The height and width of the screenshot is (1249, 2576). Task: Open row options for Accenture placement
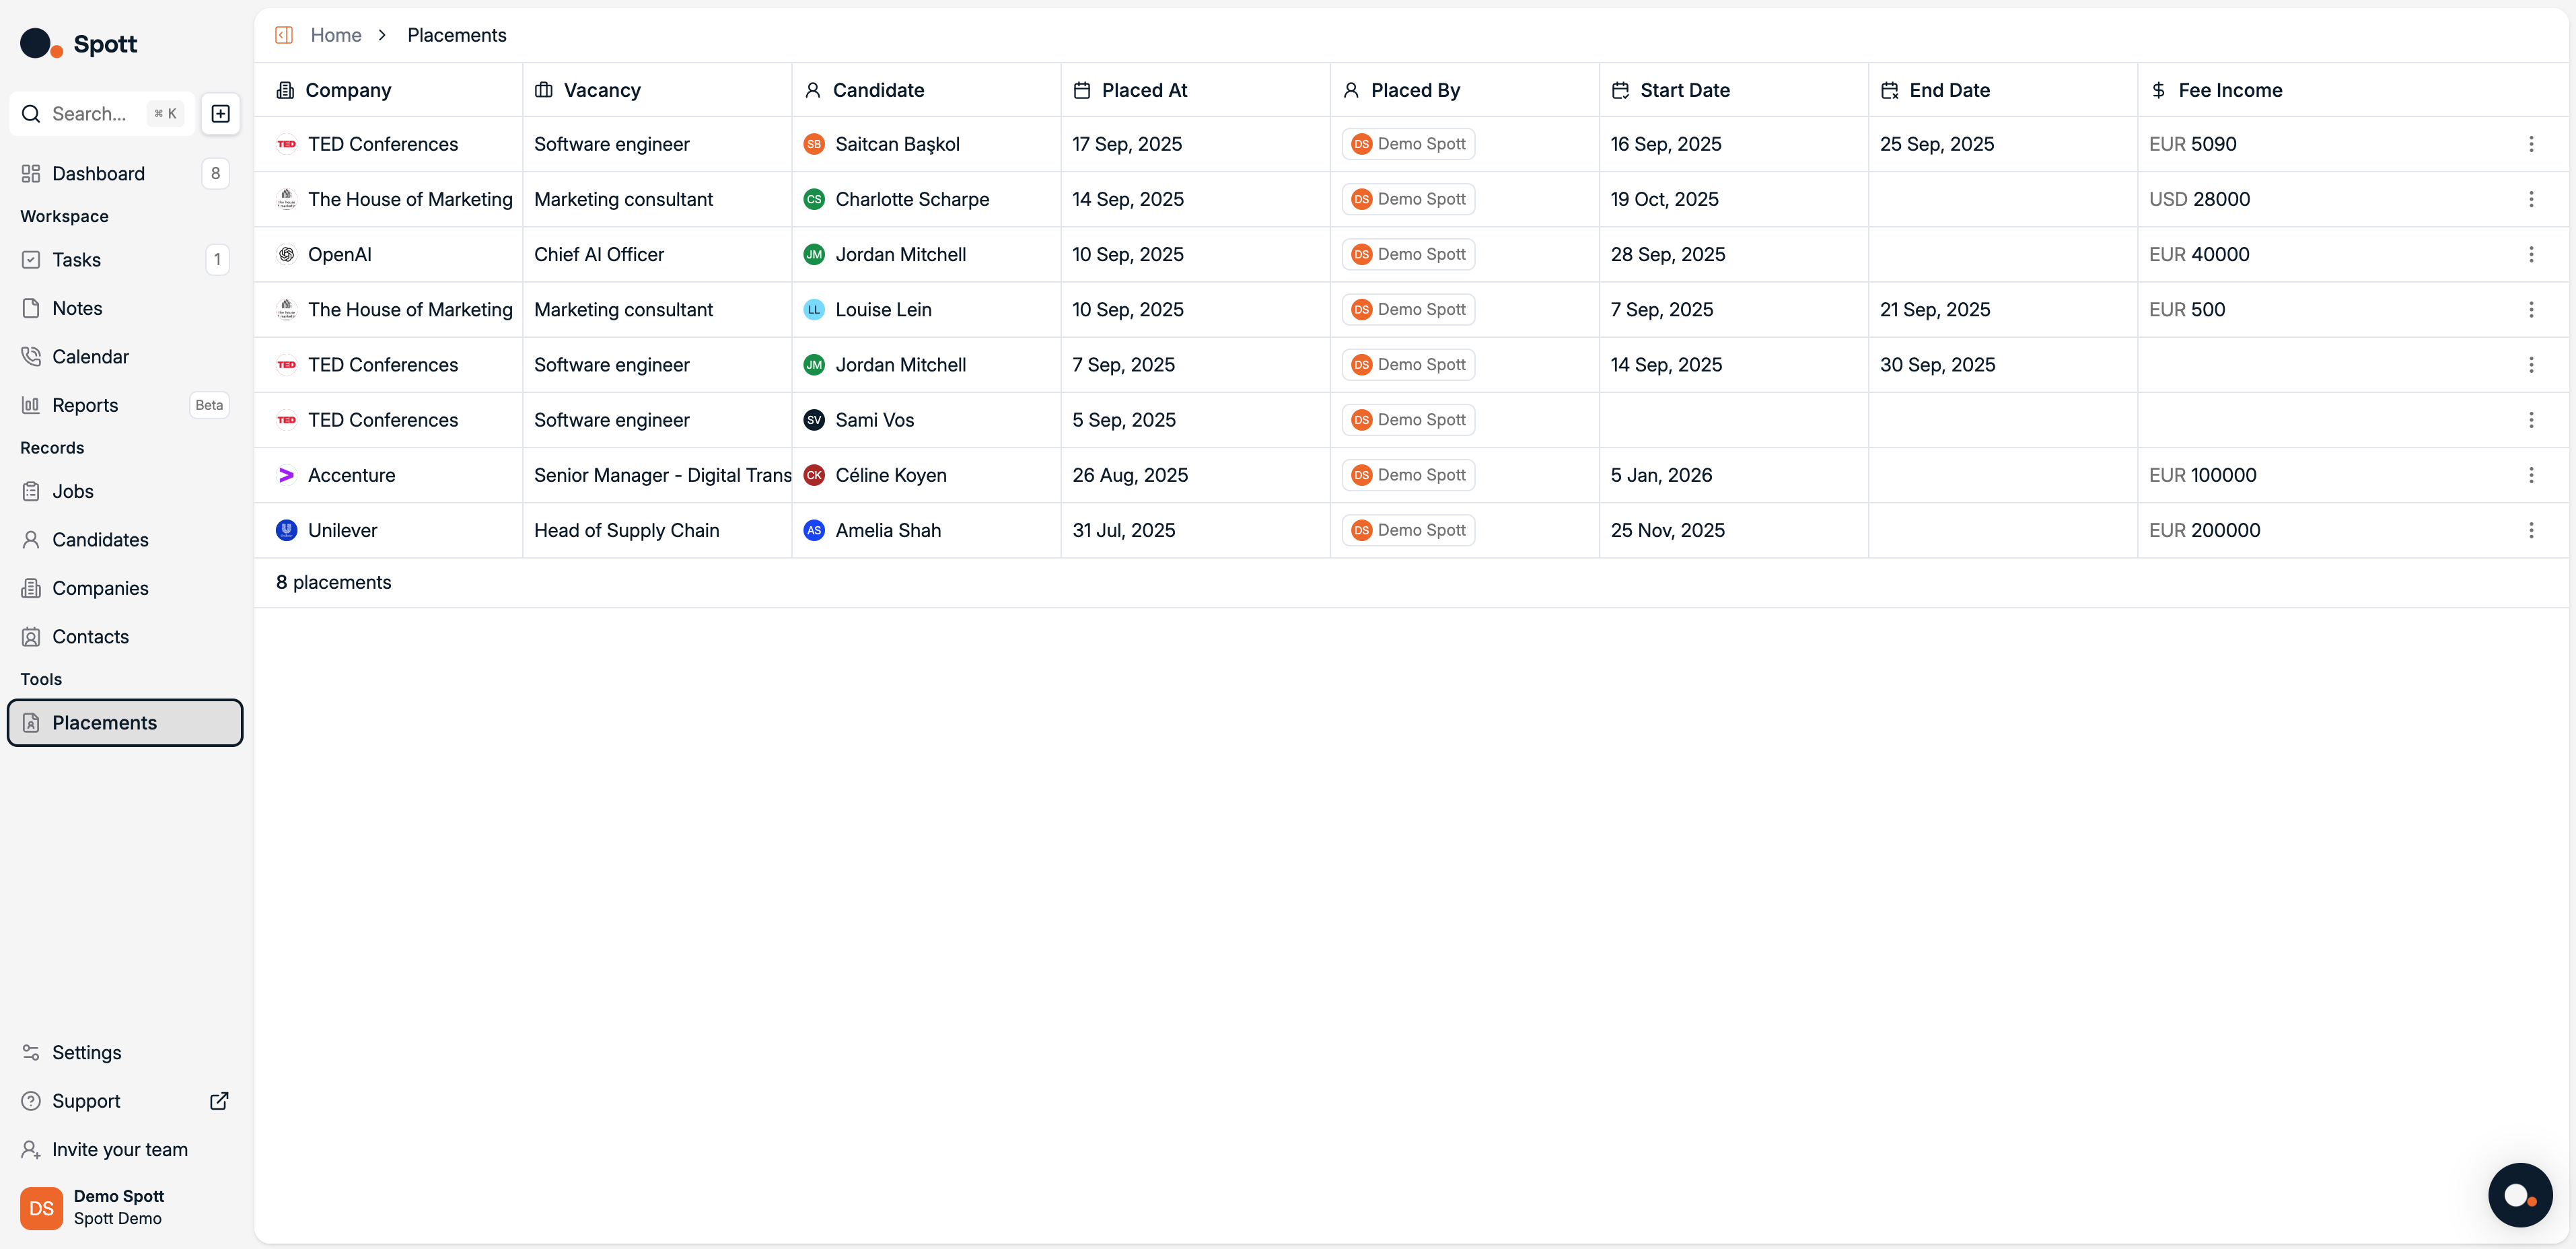pyautogui.click(x=2531, y=475)
